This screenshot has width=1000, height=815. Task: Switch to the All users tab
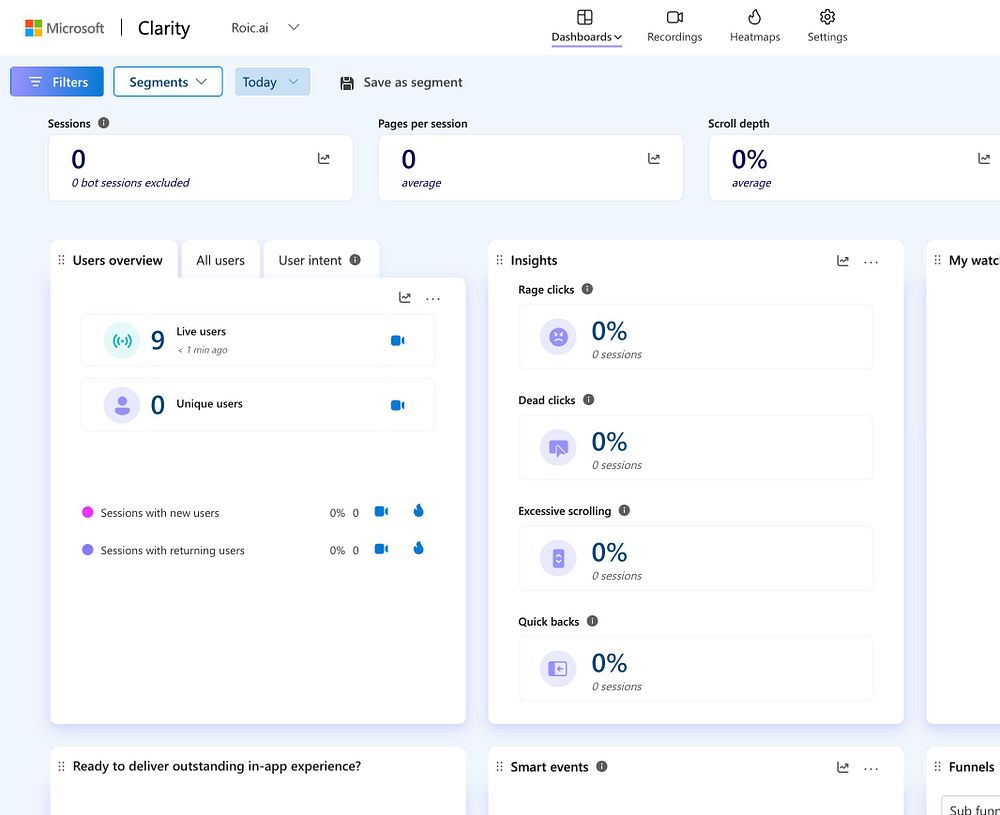coord(220,260)
